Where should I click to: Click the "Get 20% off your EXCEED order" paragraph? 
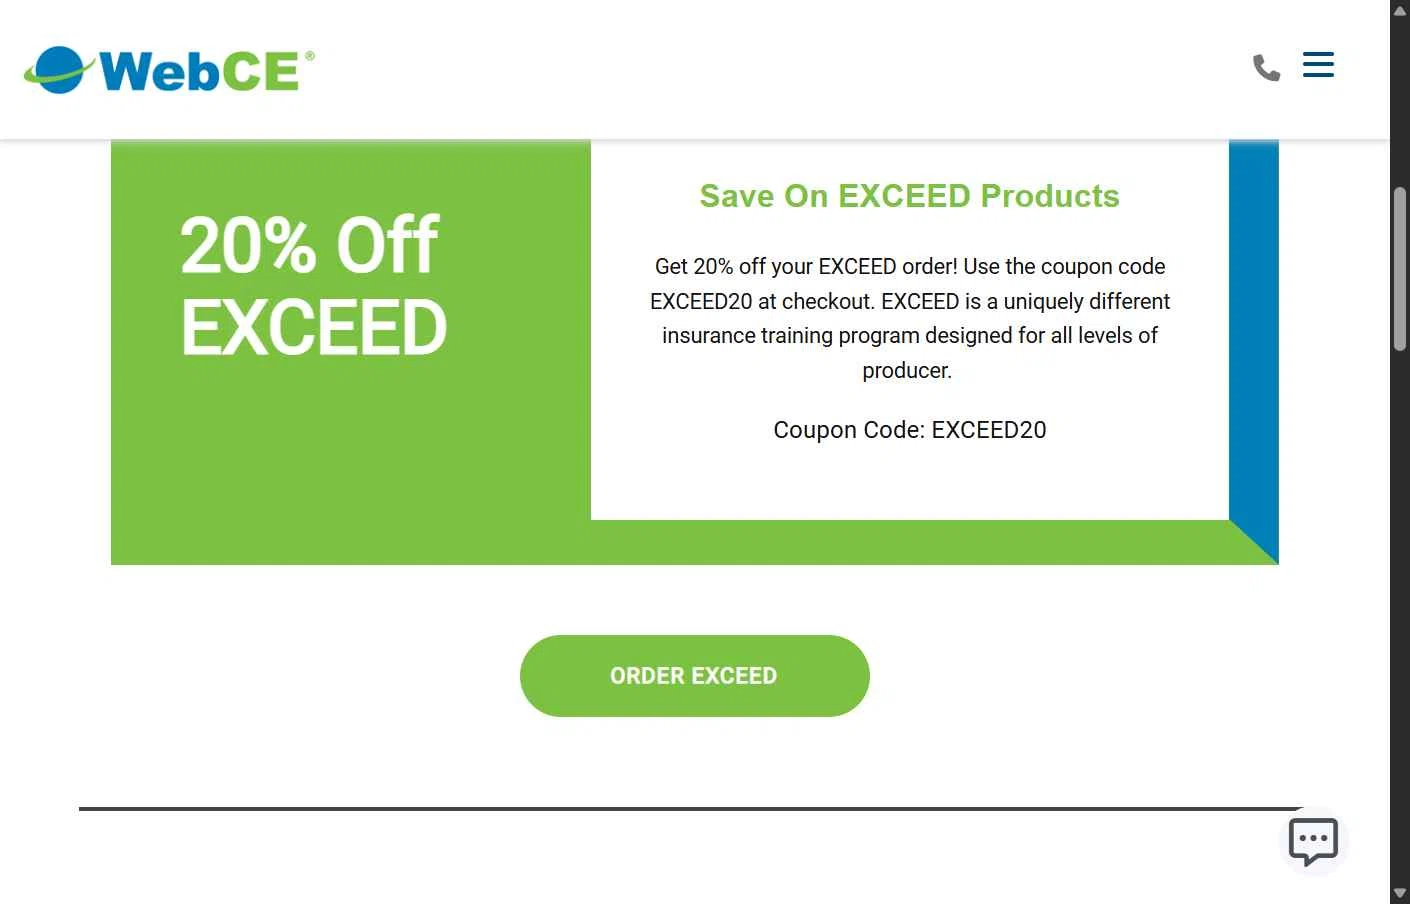(909, 301)
